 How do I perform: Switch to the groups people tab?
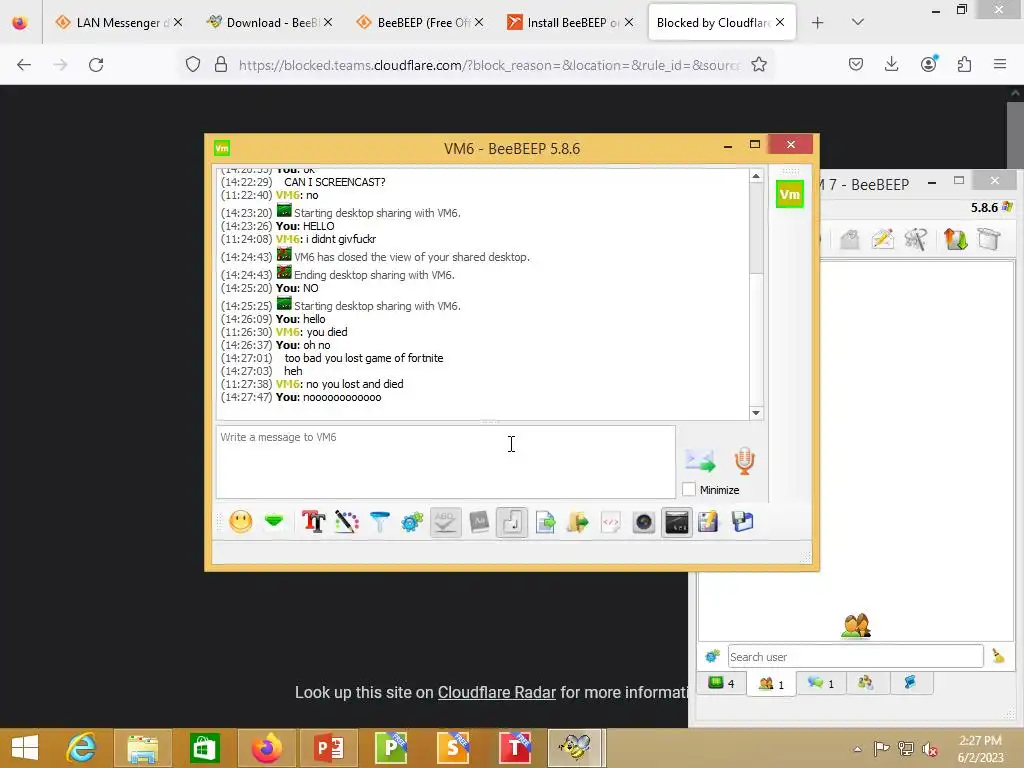click(865, 683)
